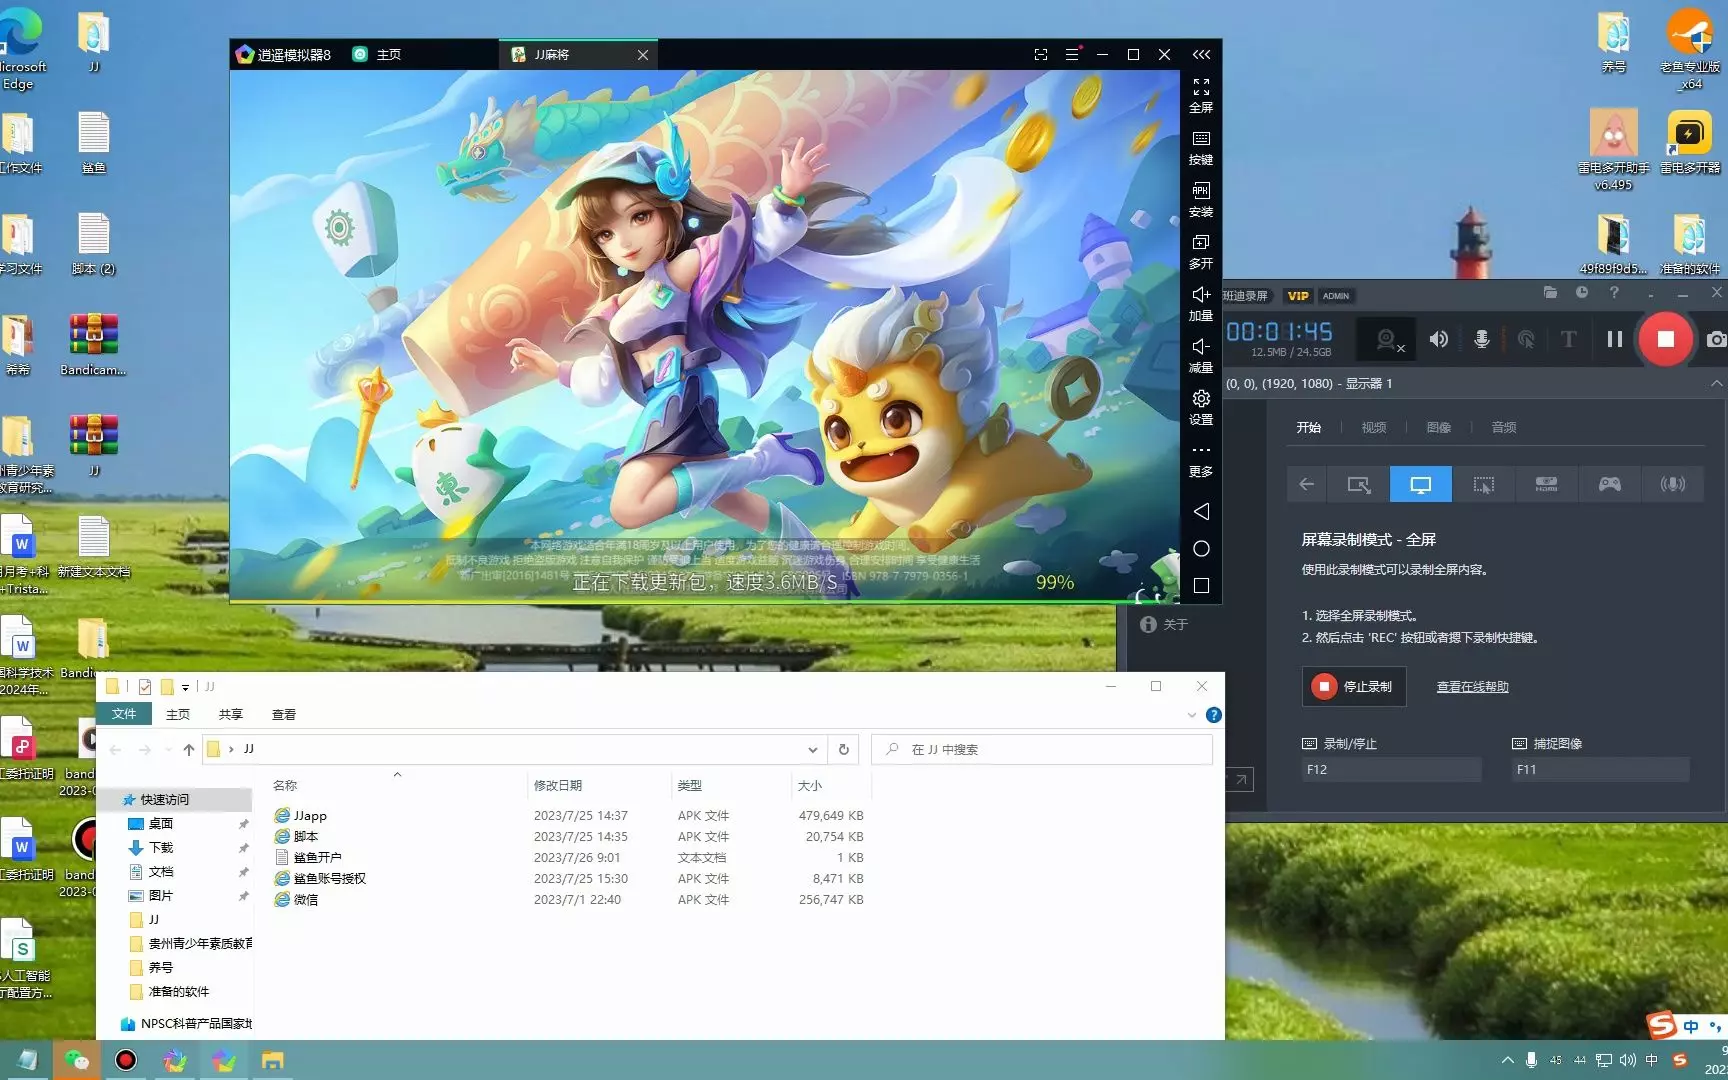Show hidden system tray icons chevron
Image resolution: width=1728 pixels, height=1080 pixels.
pyautogui.click(x=1507, y=1060)
